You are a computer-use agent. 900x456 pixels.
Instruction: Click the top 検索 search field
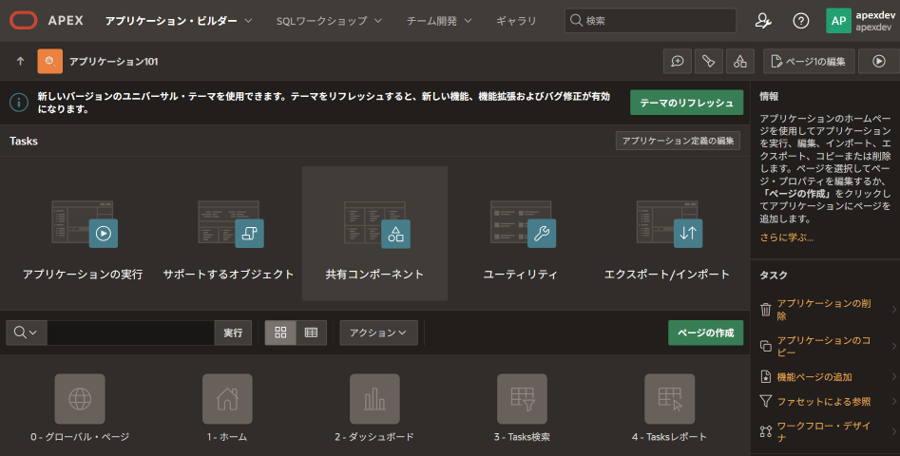pos(650,21)
